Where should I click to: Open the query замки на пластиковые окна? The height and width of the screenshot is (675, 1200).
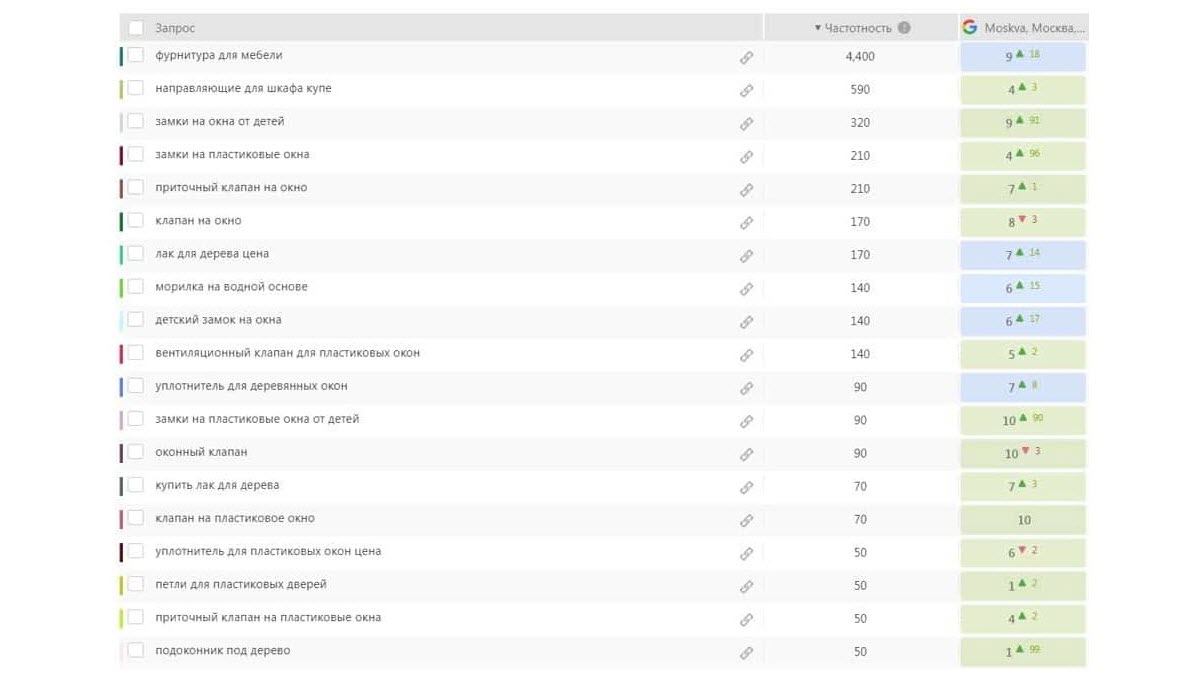click(232, 155)
